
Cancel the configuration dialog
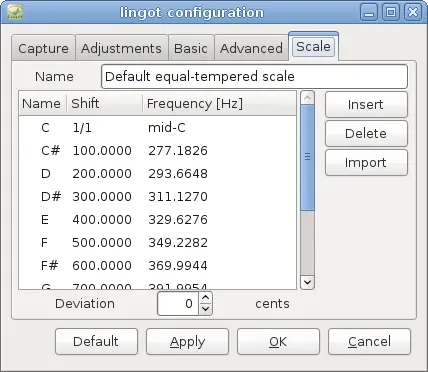coord(369,342)
